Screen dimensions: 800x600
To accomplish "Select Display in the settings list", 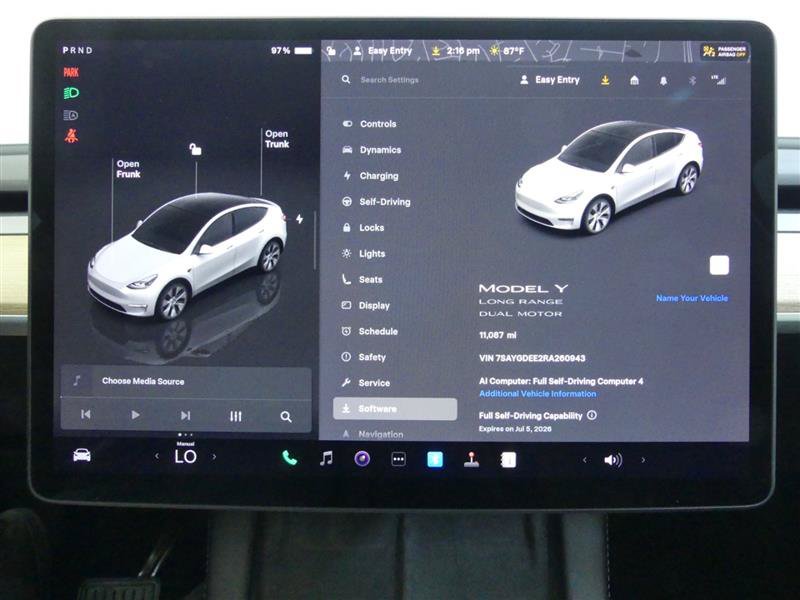I will 365,306.
